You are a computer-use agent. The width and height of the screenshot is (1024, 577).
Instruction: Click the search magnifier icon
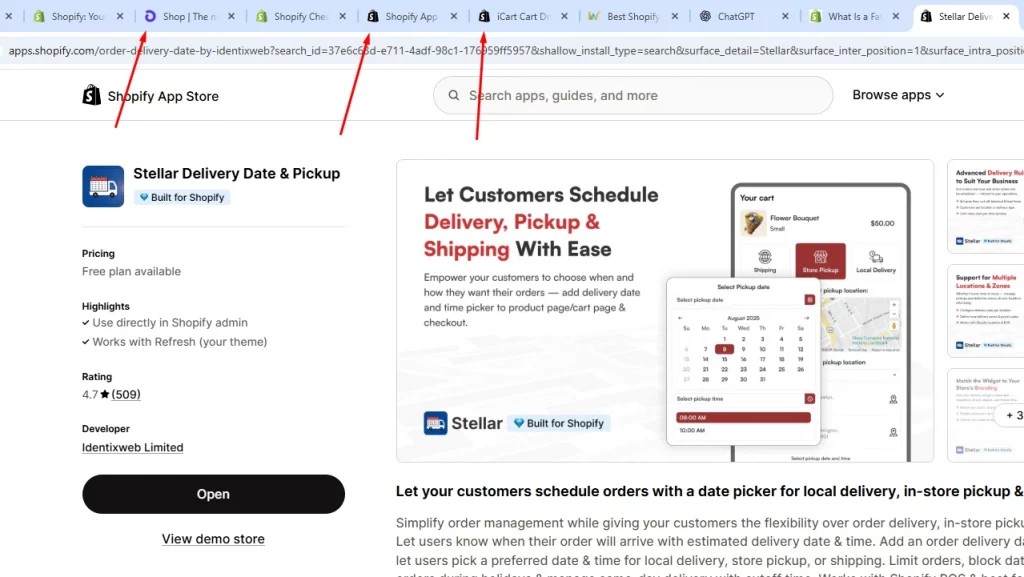[454, 95]
